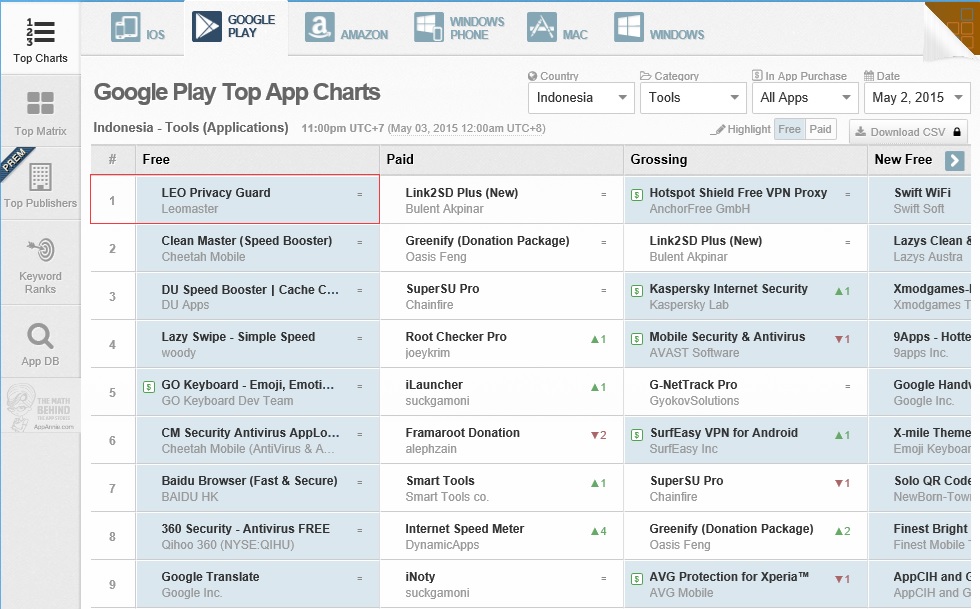Open the In App Purchase dropdown
Viewport: 980px width, 609px height.
tap(804, 98)
